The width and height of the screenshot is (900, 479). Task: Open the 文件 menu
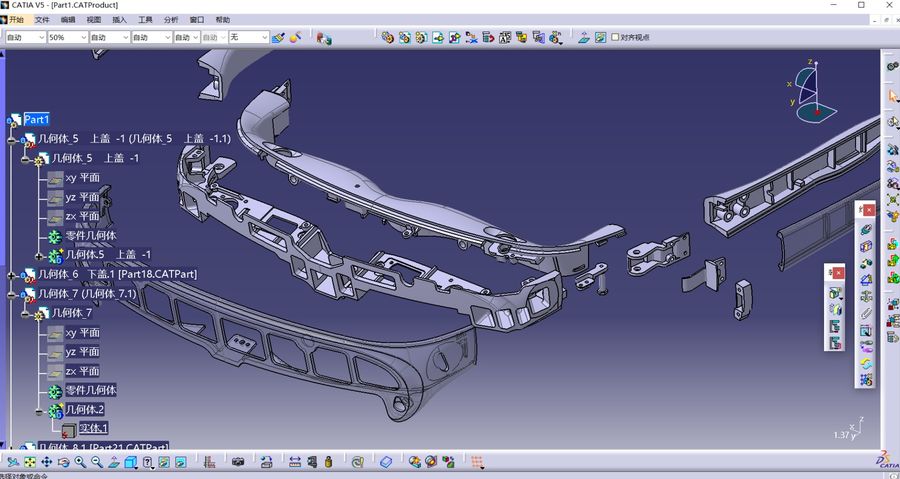click(42, 20)
